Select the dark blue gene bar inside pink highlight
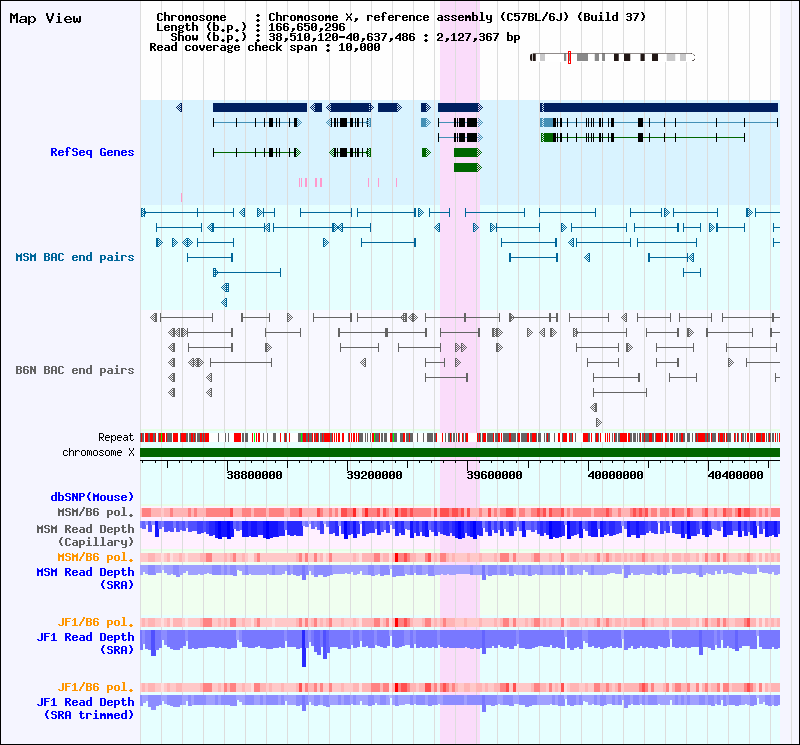 460,107
